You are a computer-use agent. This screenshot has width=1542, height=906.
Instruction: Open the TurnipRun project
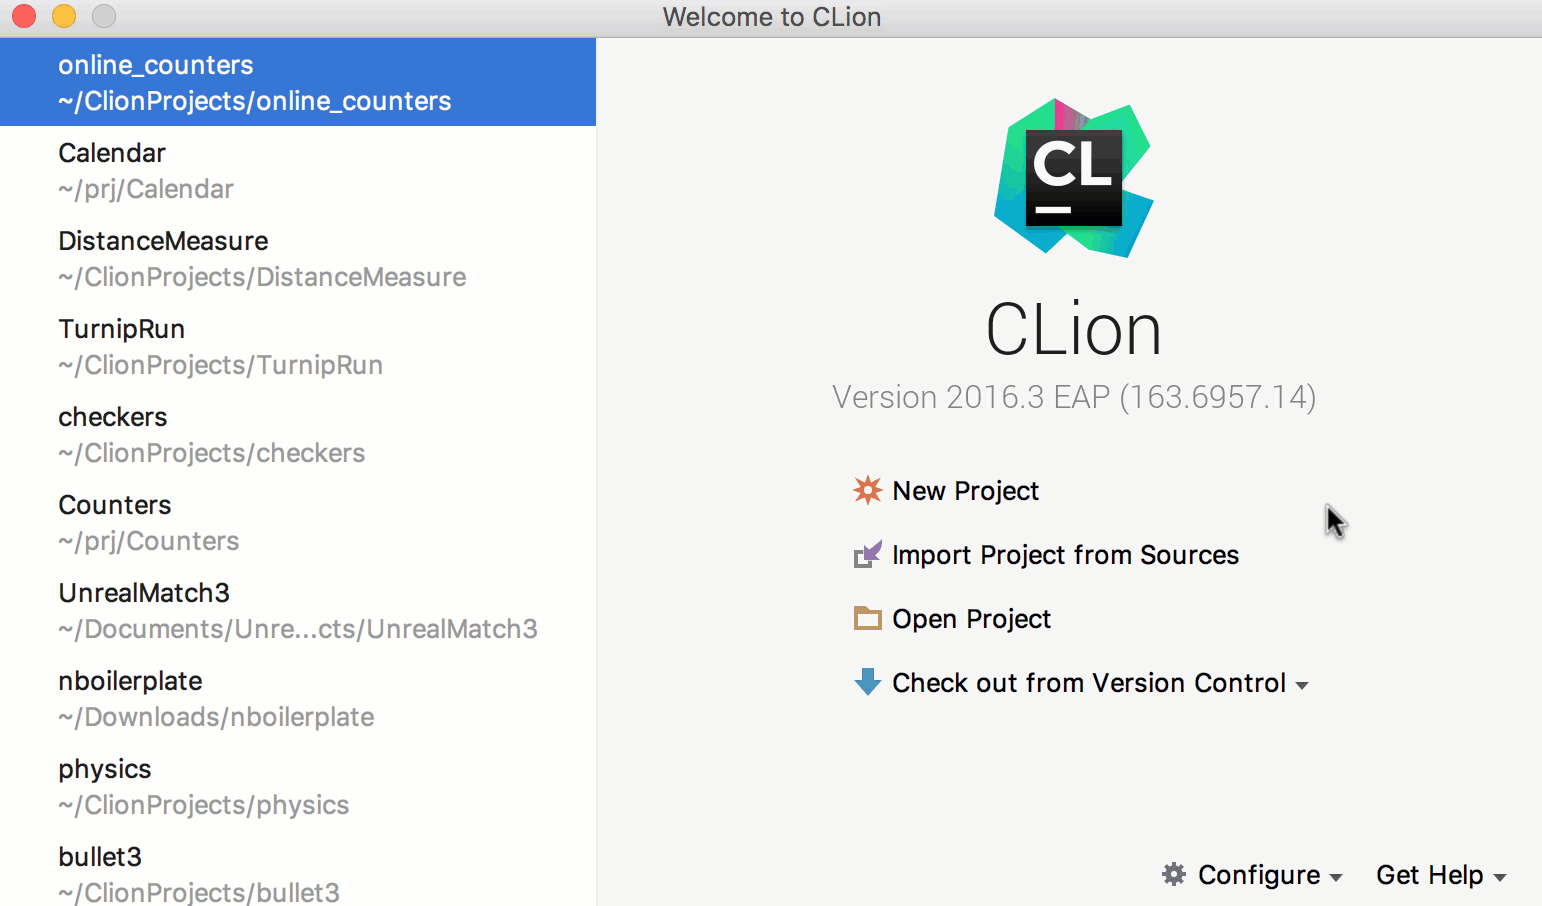(298, 346)
